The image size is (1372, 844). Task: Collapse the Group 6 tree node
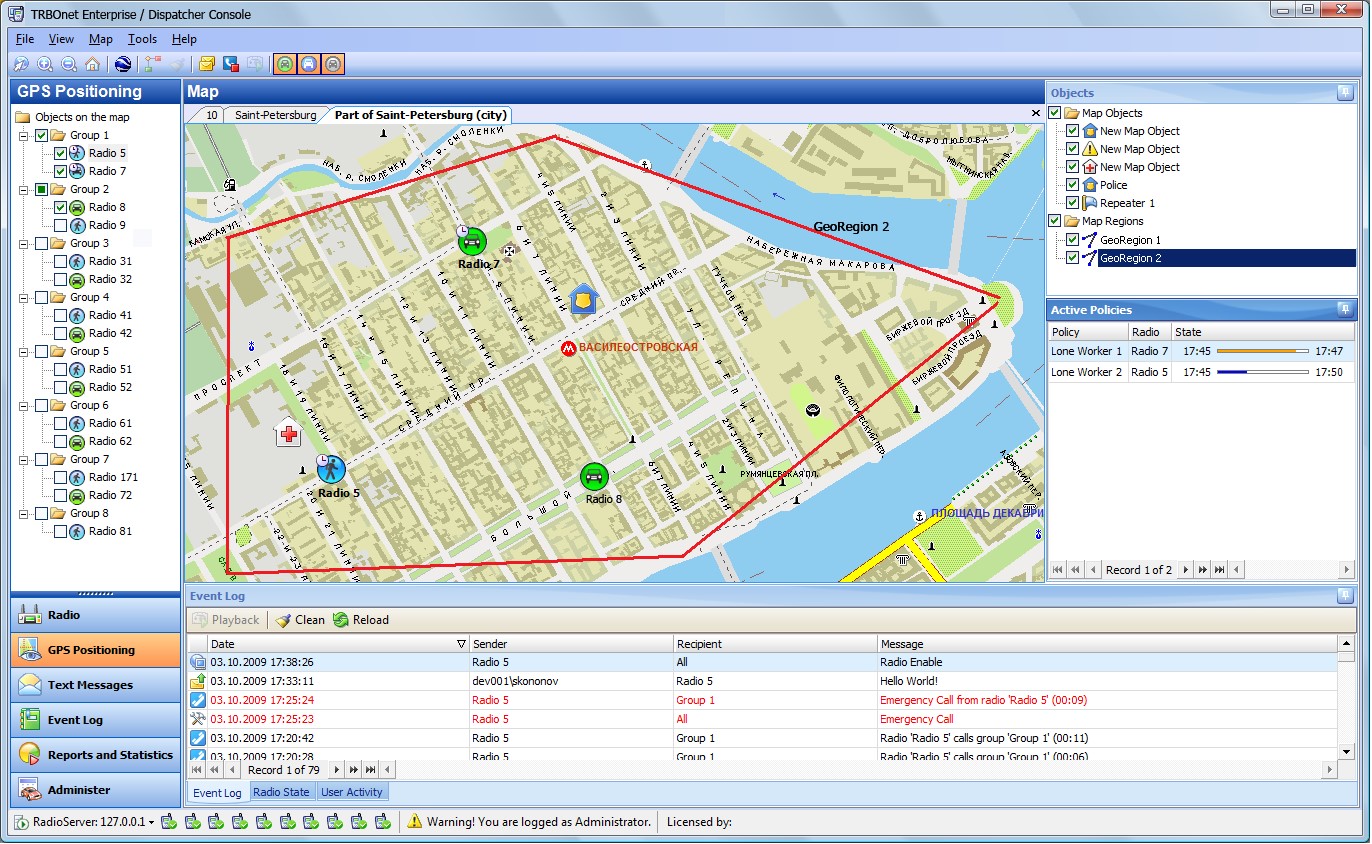24,406
